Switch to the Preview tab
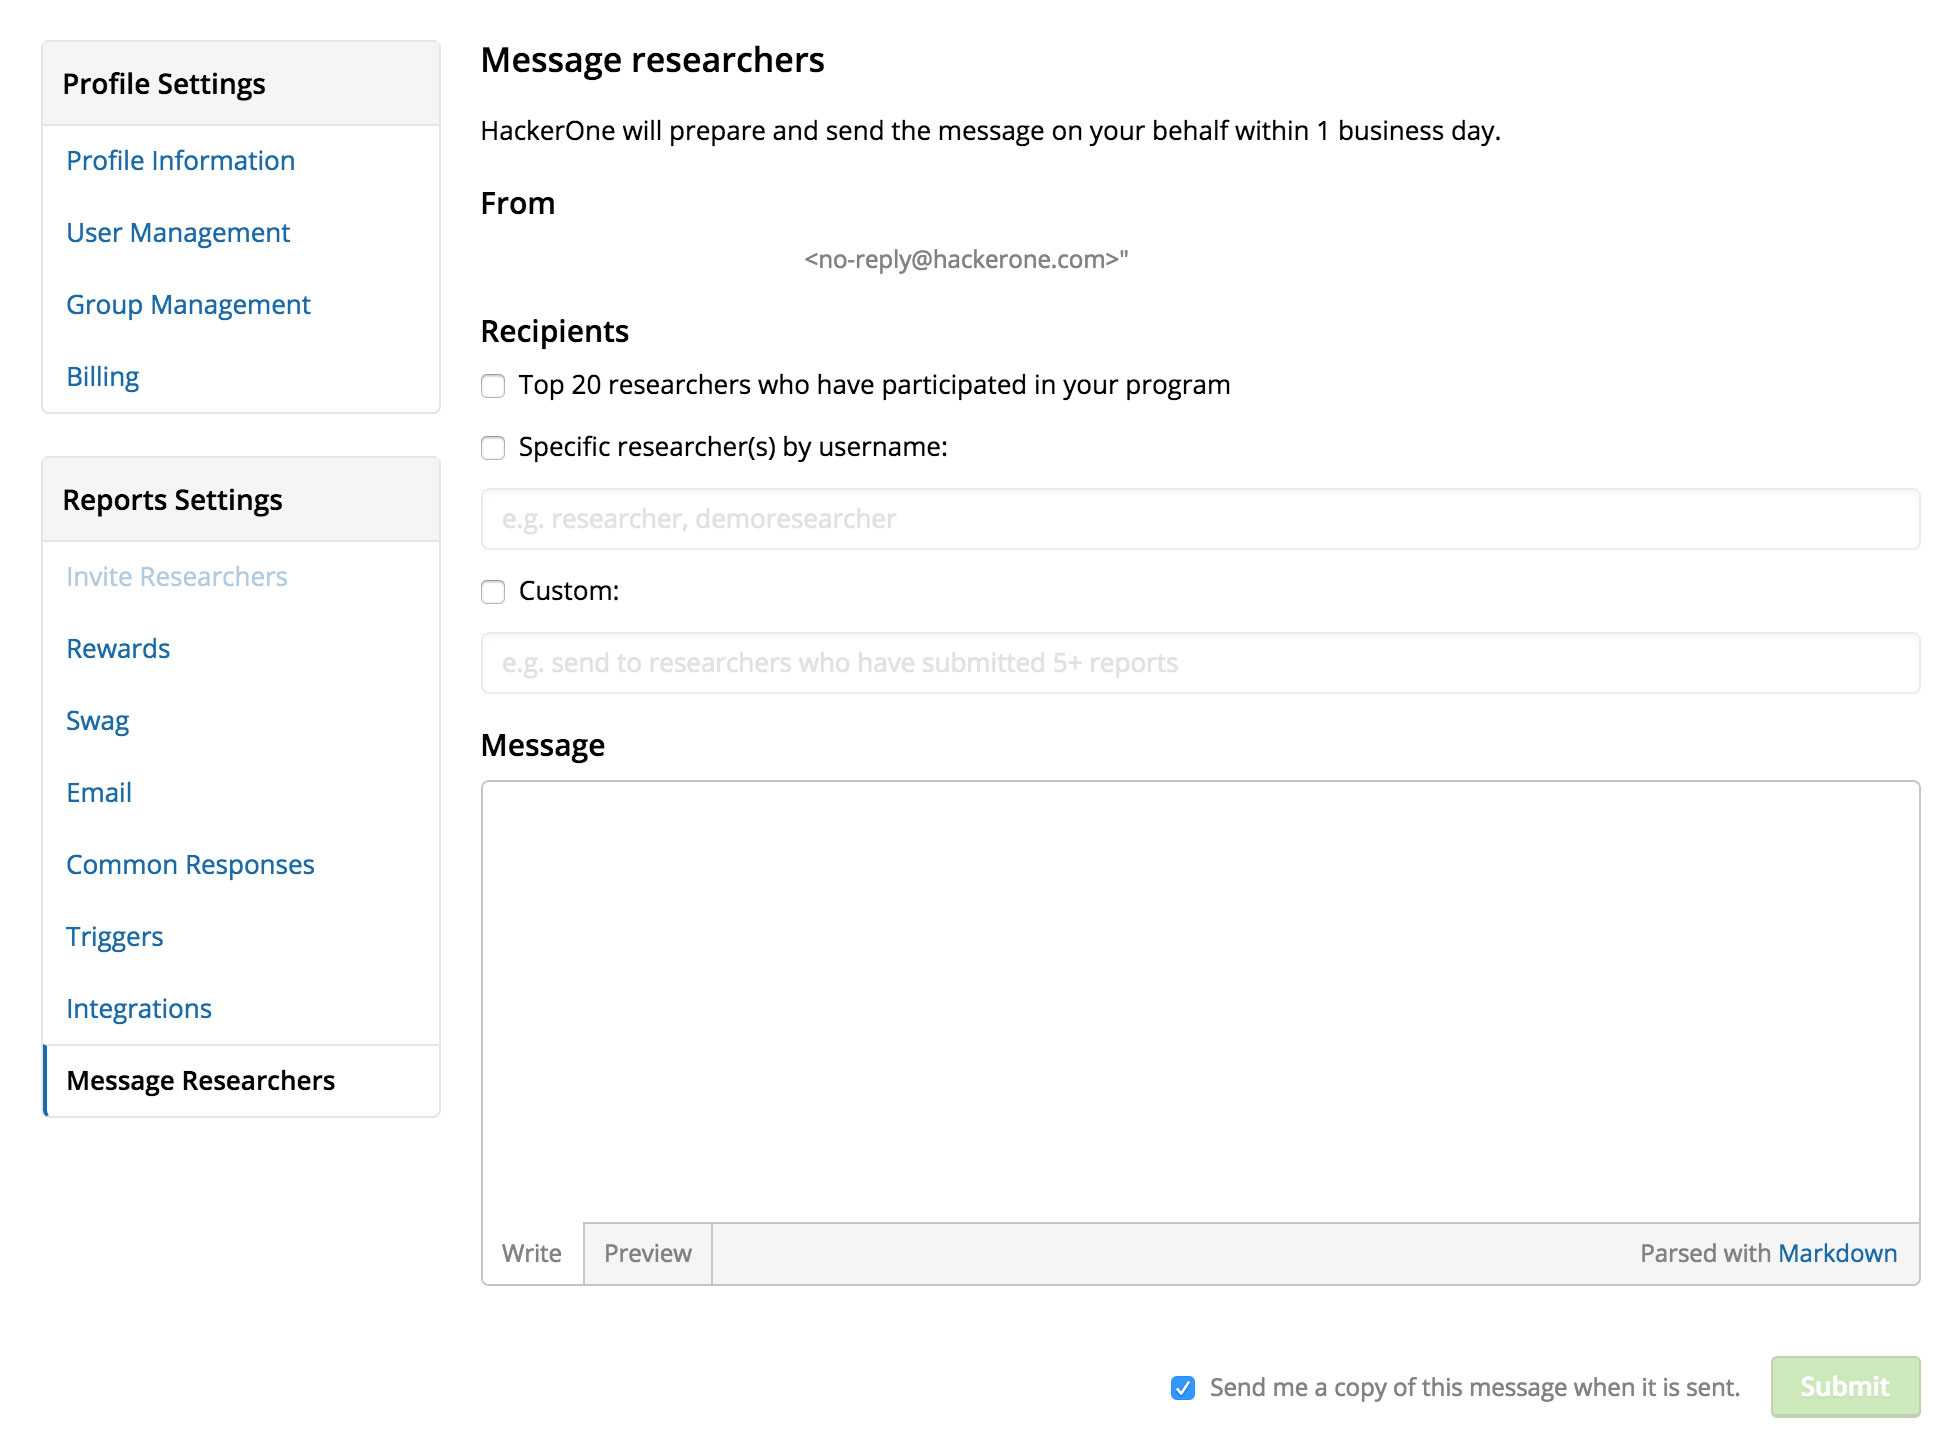The height and width of the screenshot is (1453, 1956). pos(648,1254)
